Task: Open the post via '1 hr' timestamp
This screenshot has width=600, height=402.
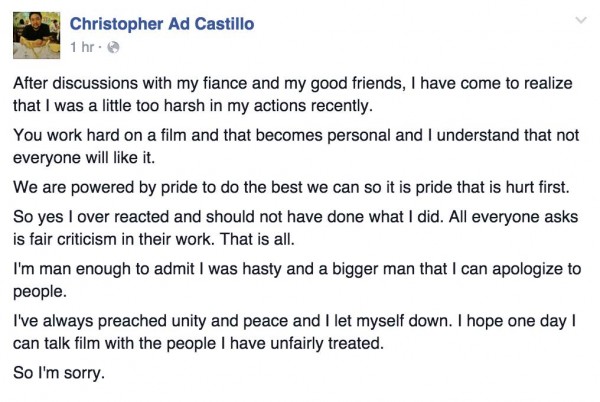Action: pos(82,47)
